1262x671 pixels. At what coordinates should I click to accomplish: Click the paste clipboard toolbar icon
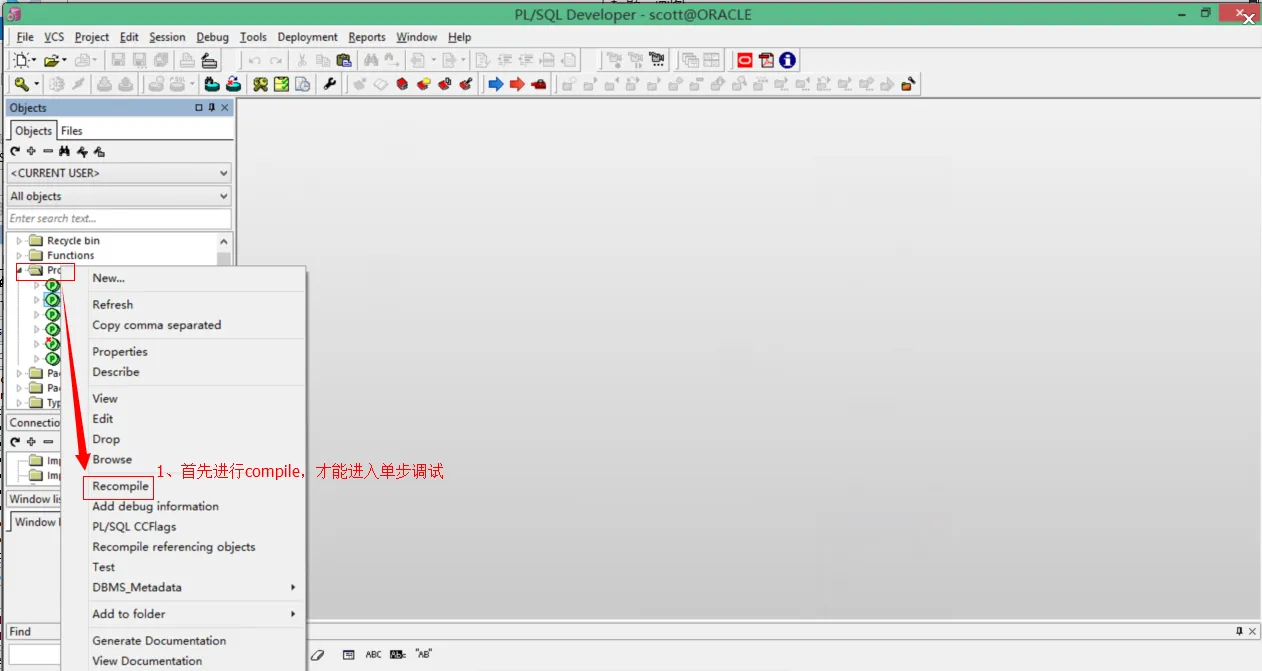[344, 61]
